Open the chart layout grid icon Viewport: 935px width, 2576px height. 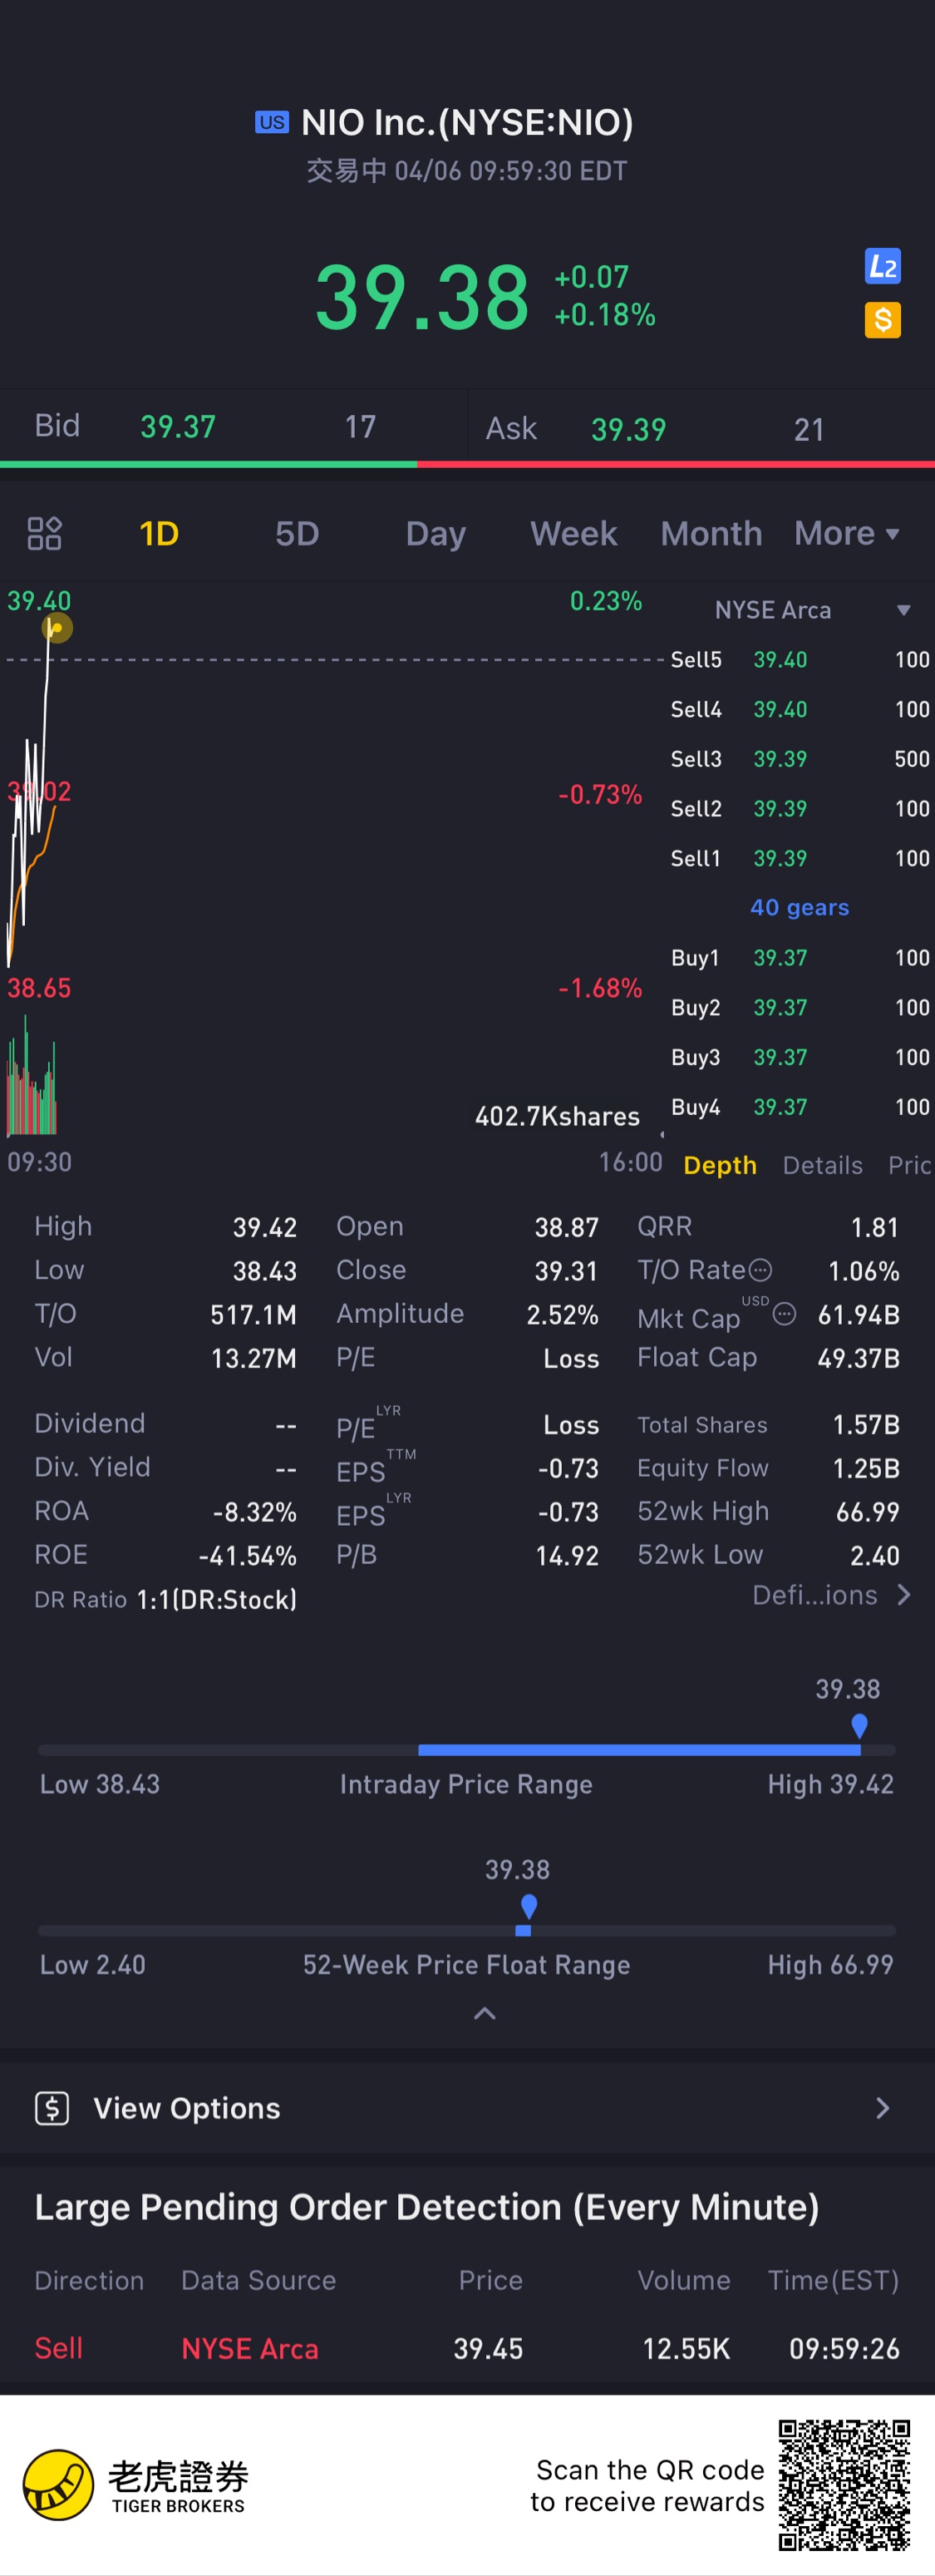pyautogui.click(x=44, y=533)
